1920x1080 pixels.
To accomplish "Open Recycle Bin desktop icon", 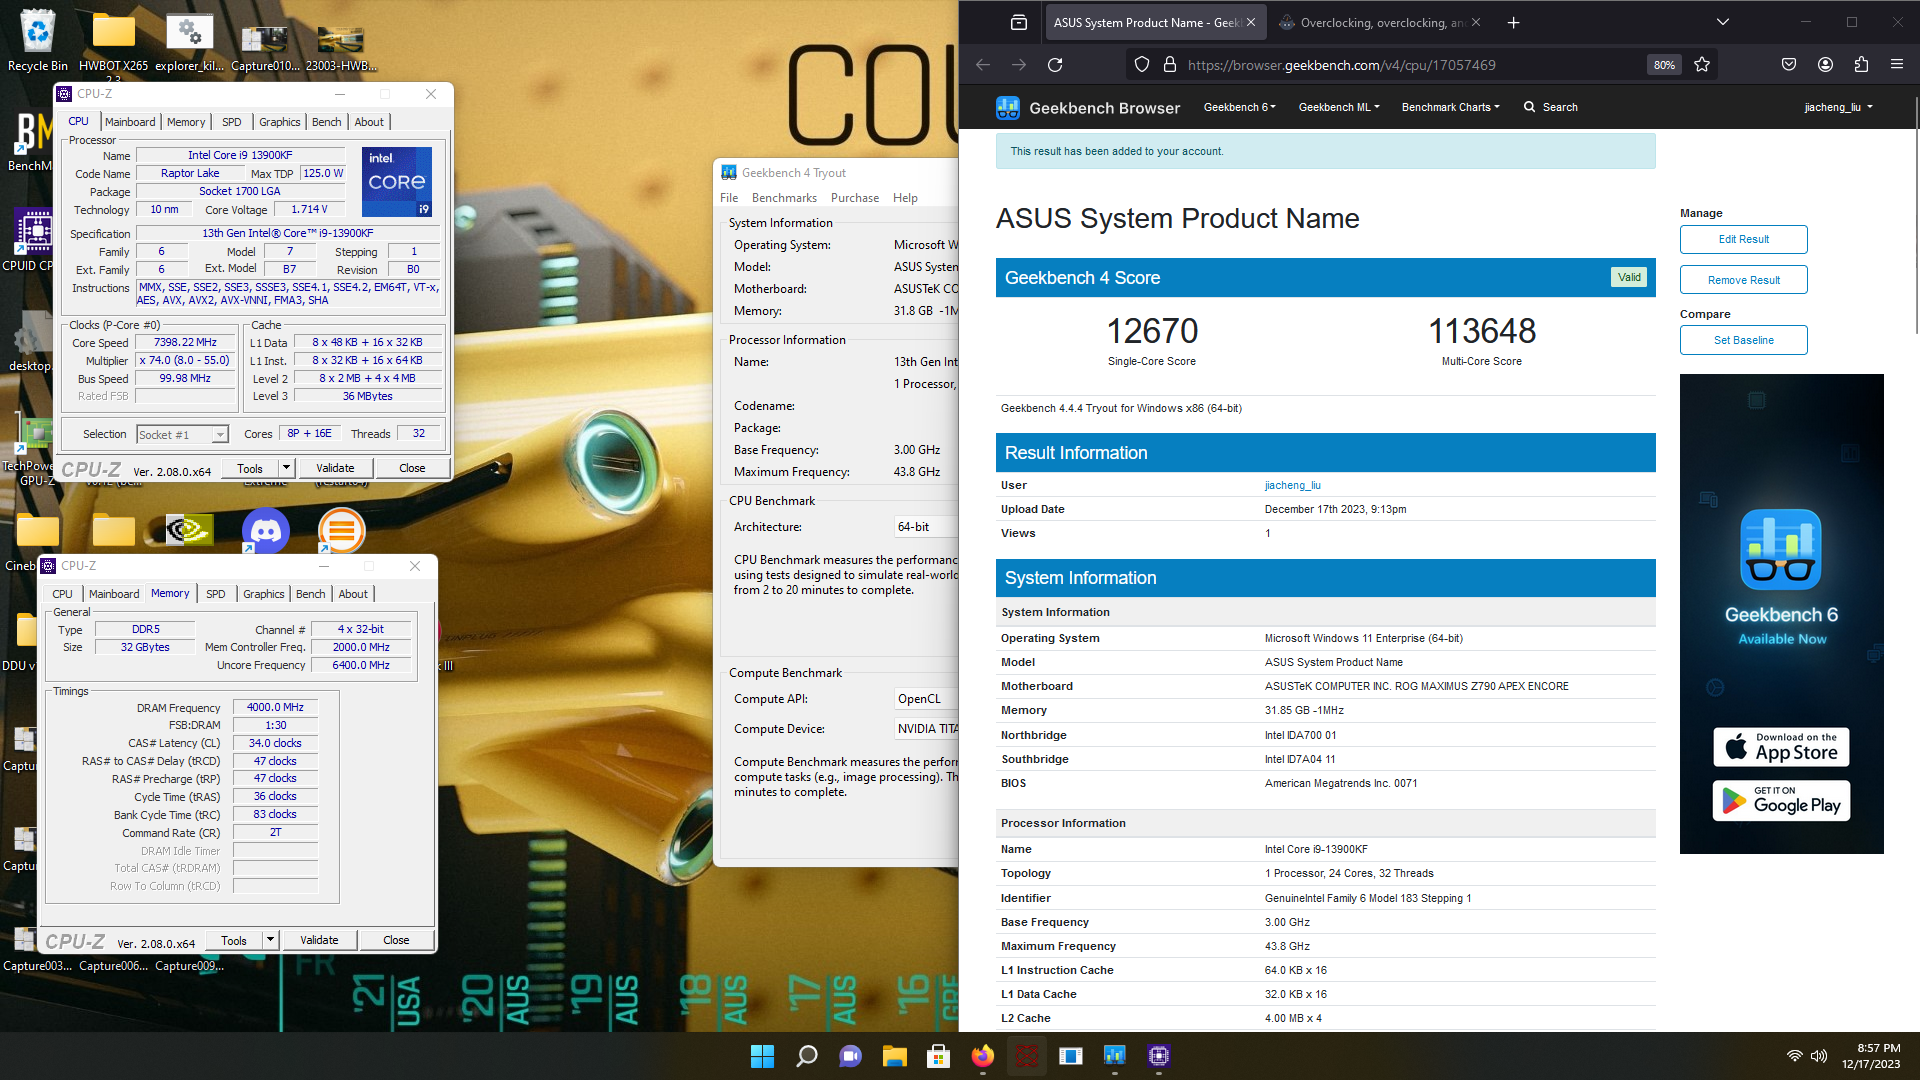I will pos(38,40).
